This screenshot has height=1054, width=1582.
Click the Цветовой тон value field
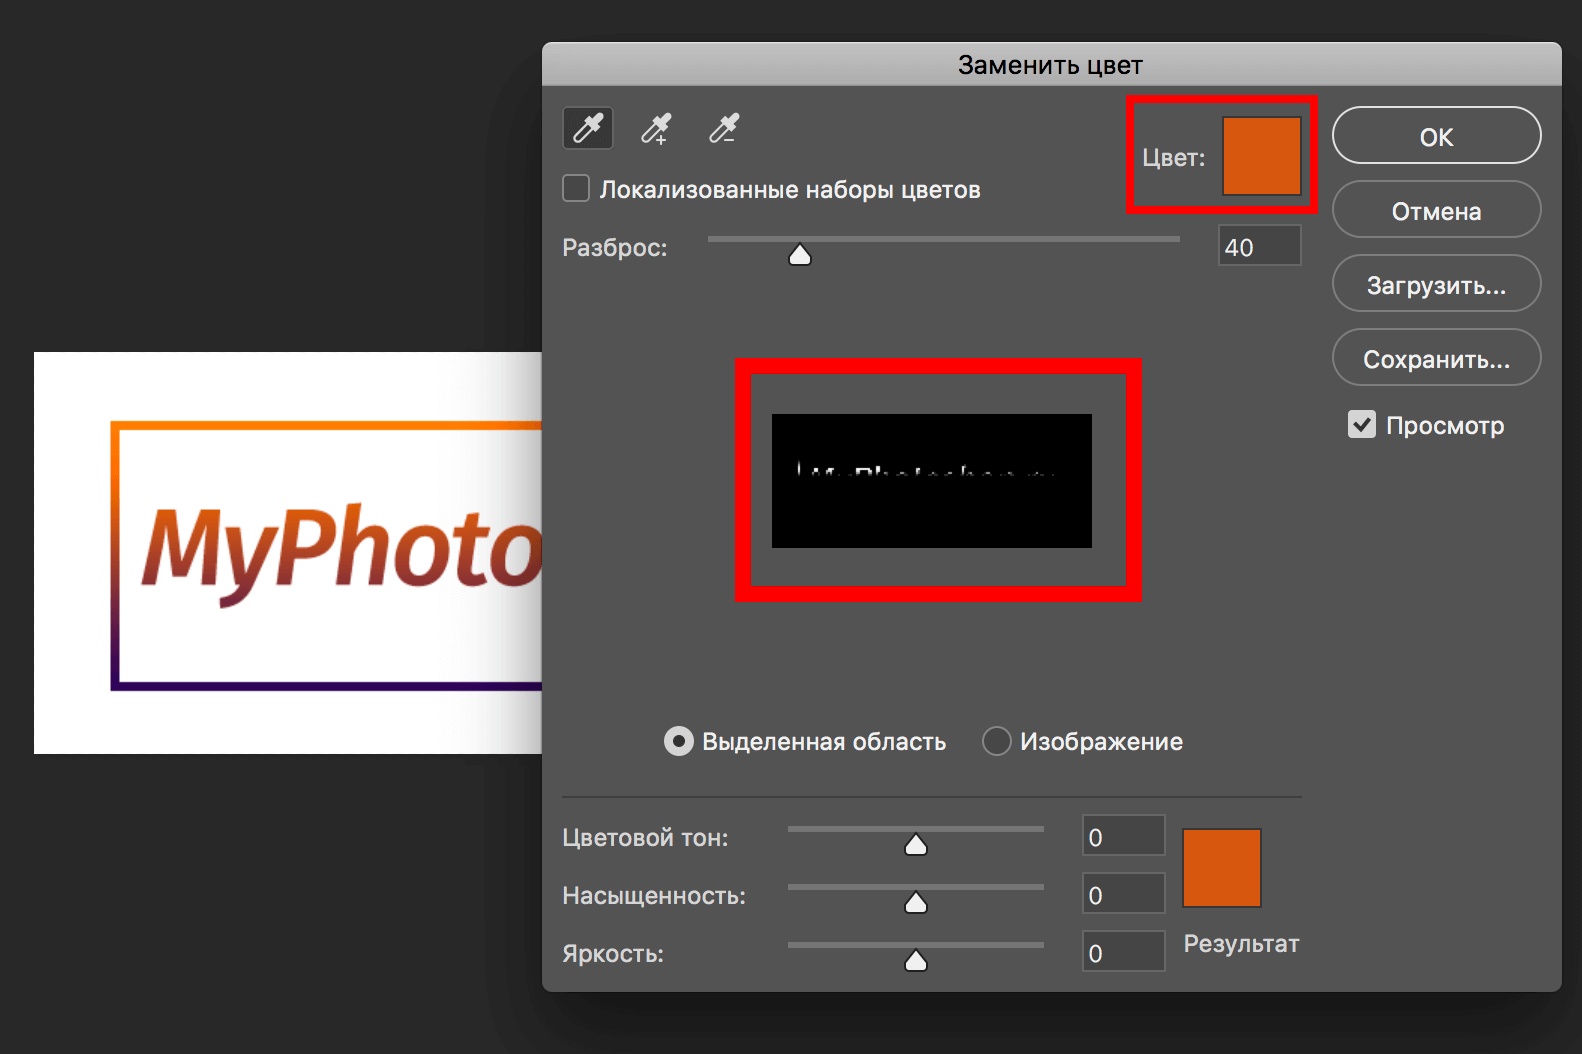[x=1124, y=836]
